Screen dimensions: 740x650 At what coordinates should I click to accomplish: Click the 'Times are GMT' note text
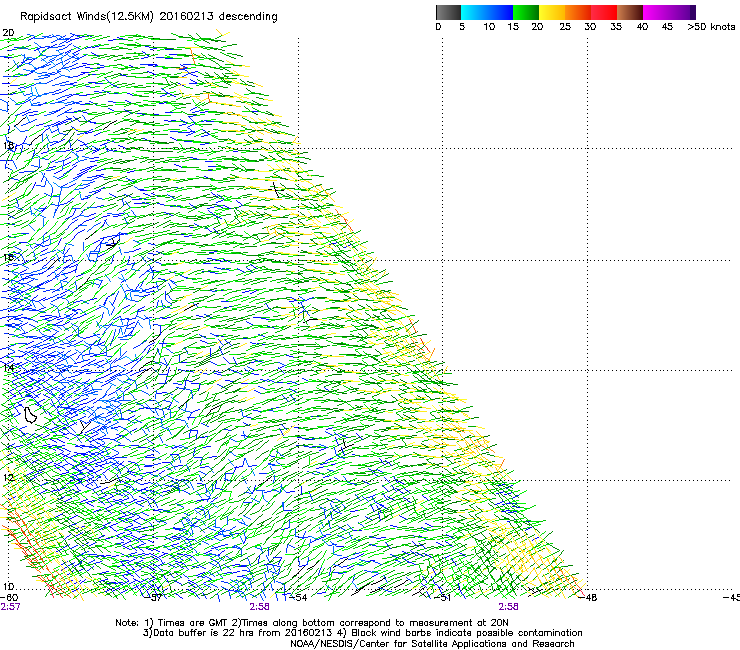tap(194, 623)
